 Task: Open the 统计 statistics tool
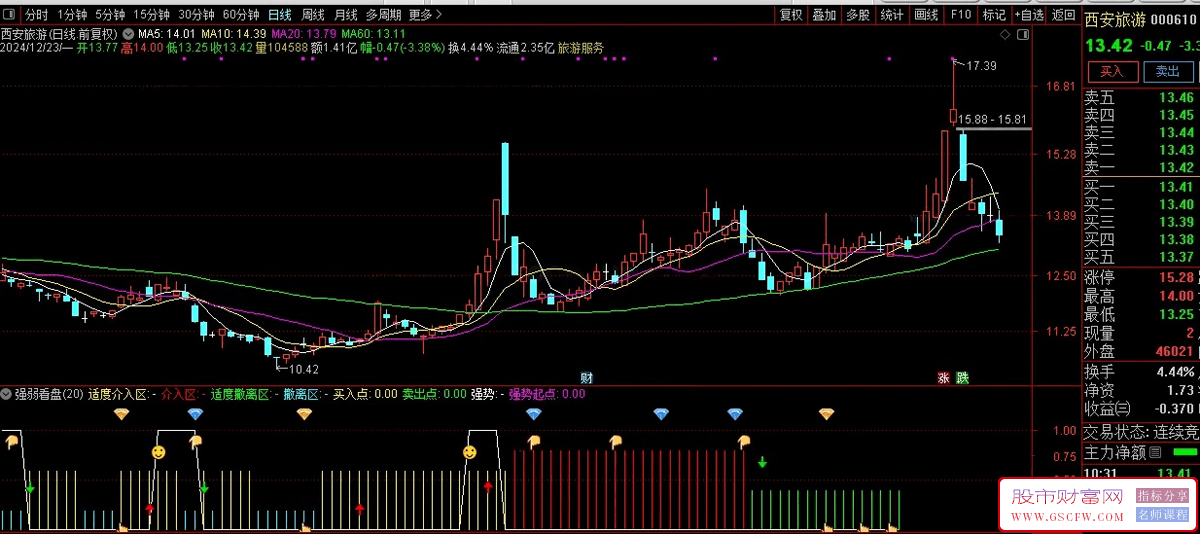(x=892, y=15)
